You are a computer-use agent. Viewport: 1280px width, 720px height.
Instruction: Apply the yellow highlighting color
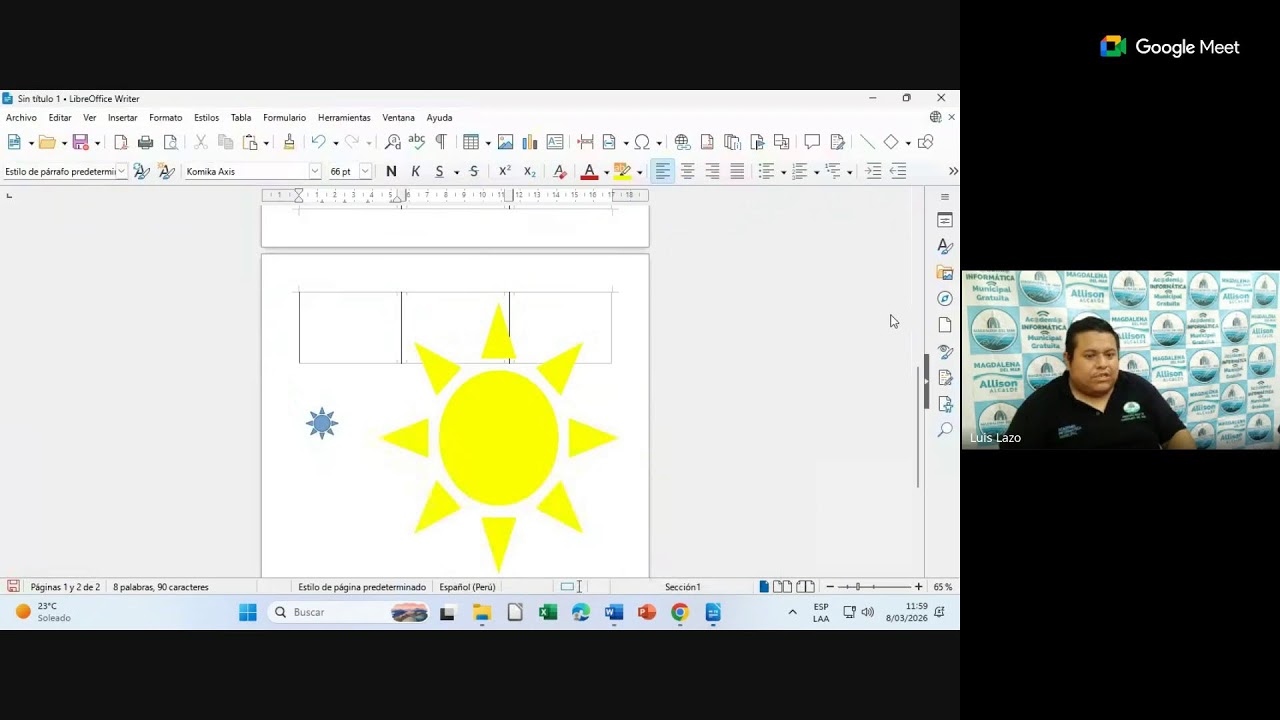(x=622, y=171)
